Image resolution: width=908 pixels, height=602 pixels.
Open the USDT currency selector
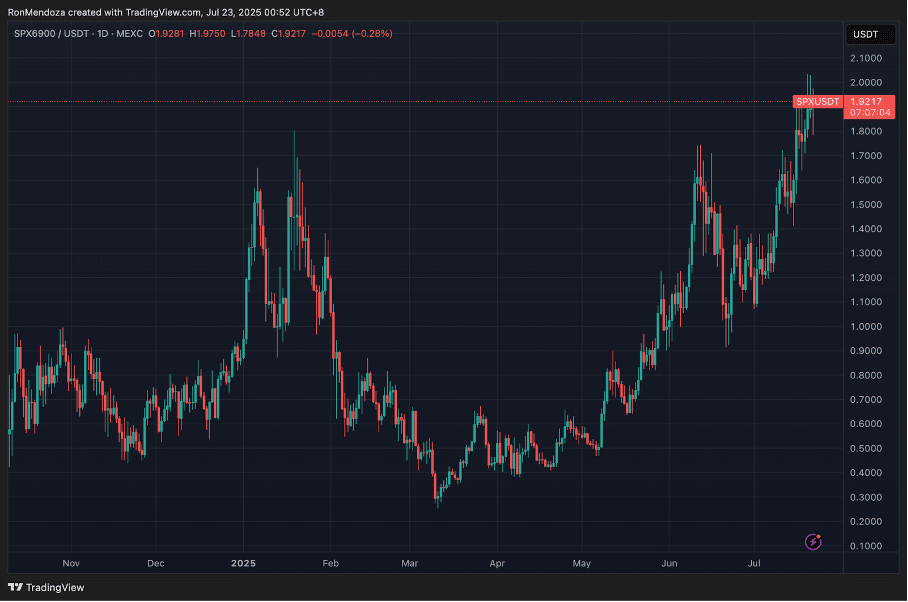point(864,34)
